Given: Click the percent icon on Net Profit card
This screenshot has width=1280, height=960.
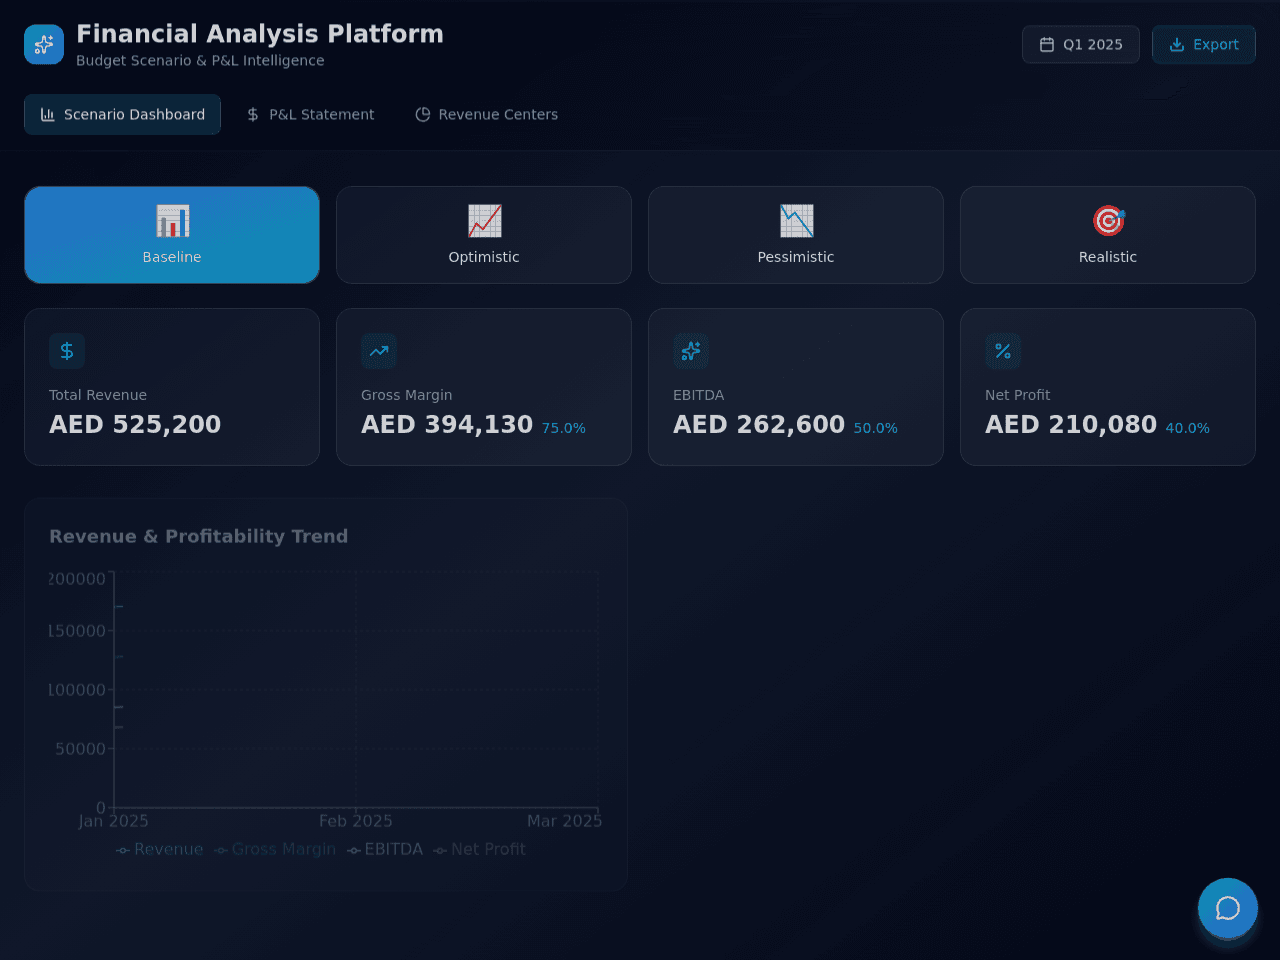Looking at the screenshot, I should [1003, 351].
